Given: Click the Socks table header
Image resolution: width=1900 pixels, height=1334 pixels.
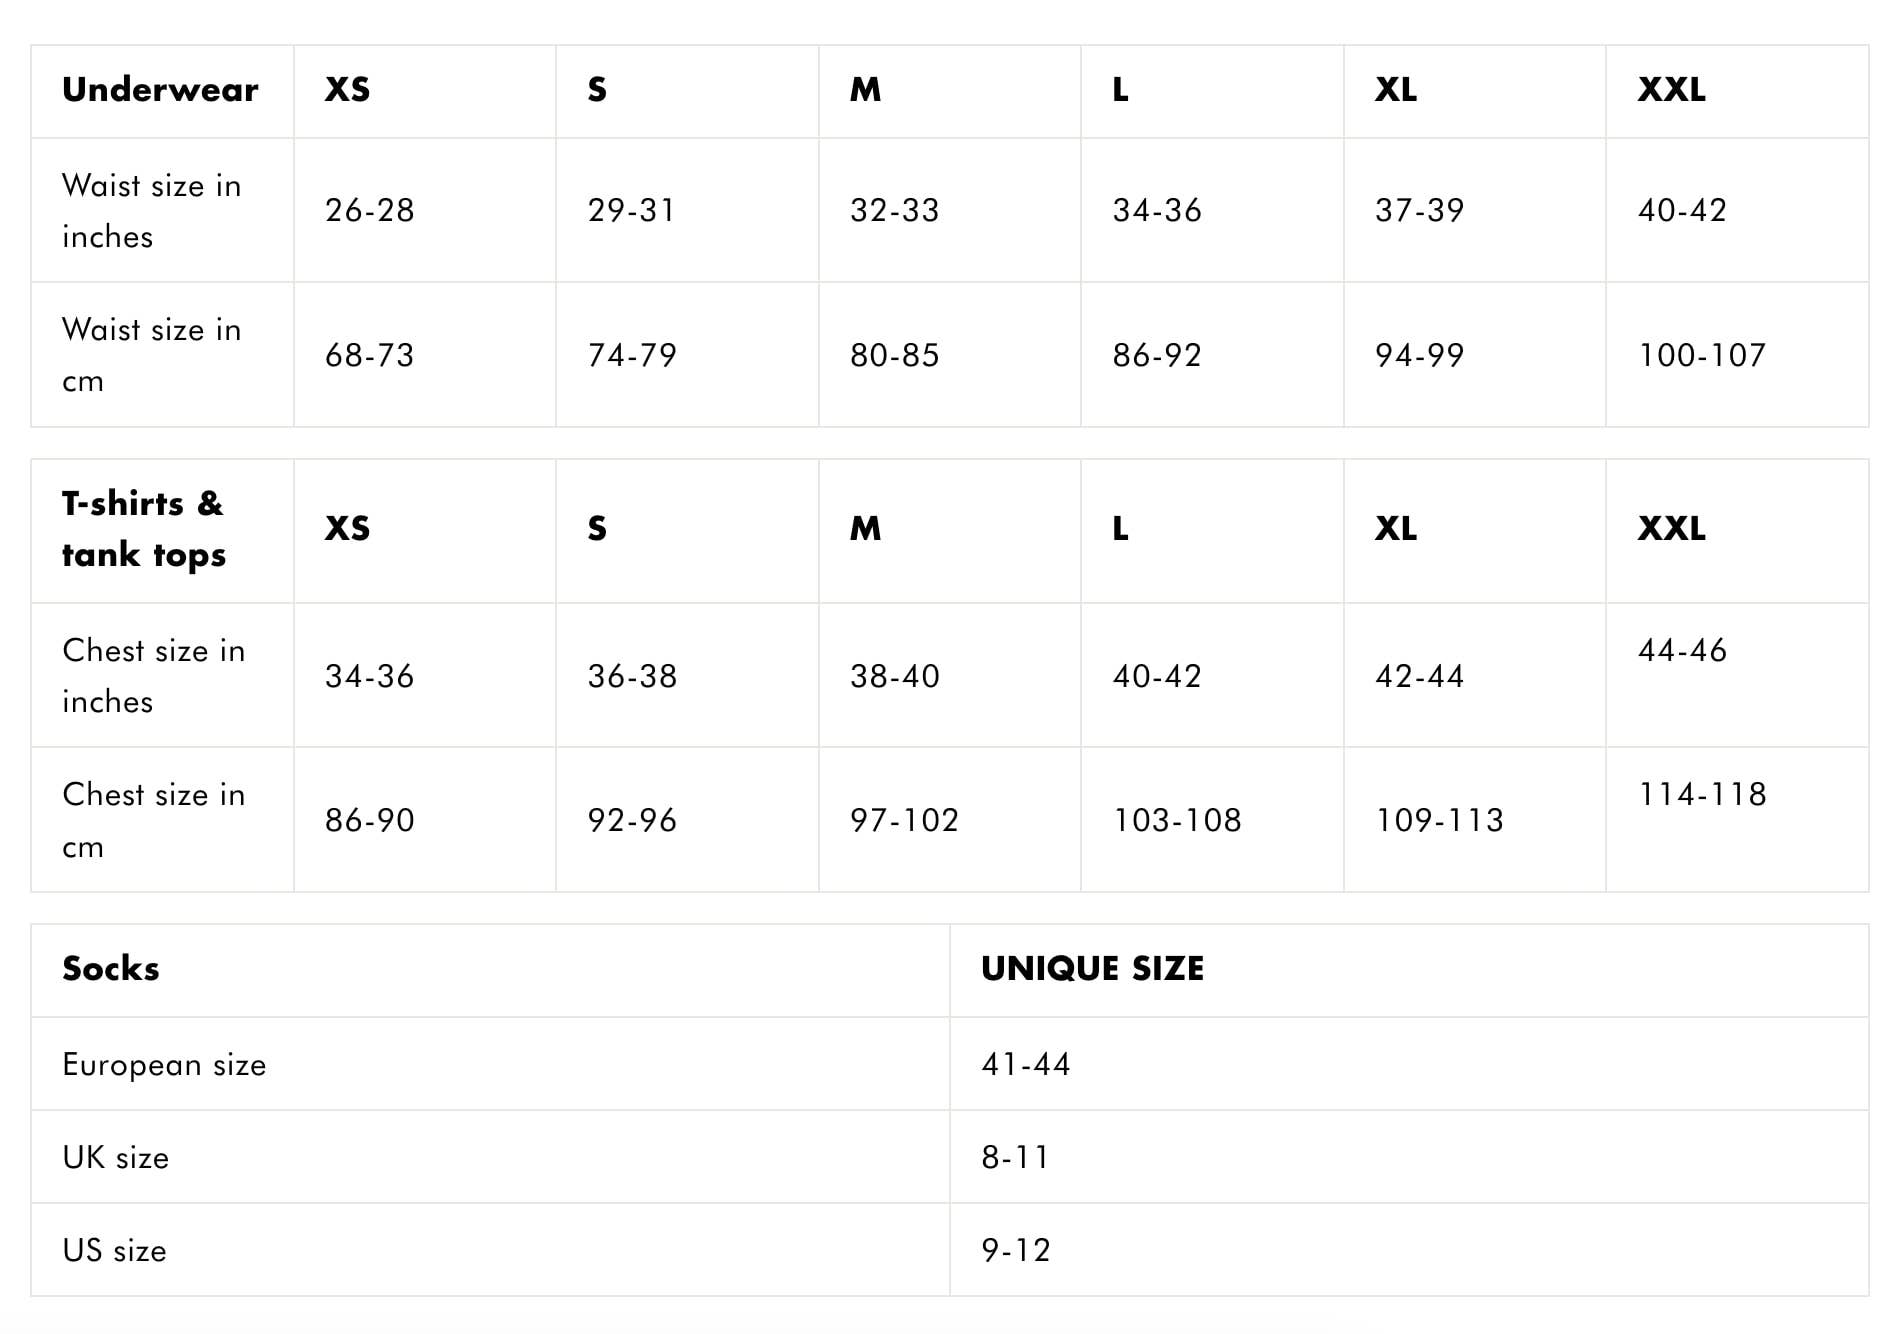Looking at the screenshot, I should tap(111, 969).
